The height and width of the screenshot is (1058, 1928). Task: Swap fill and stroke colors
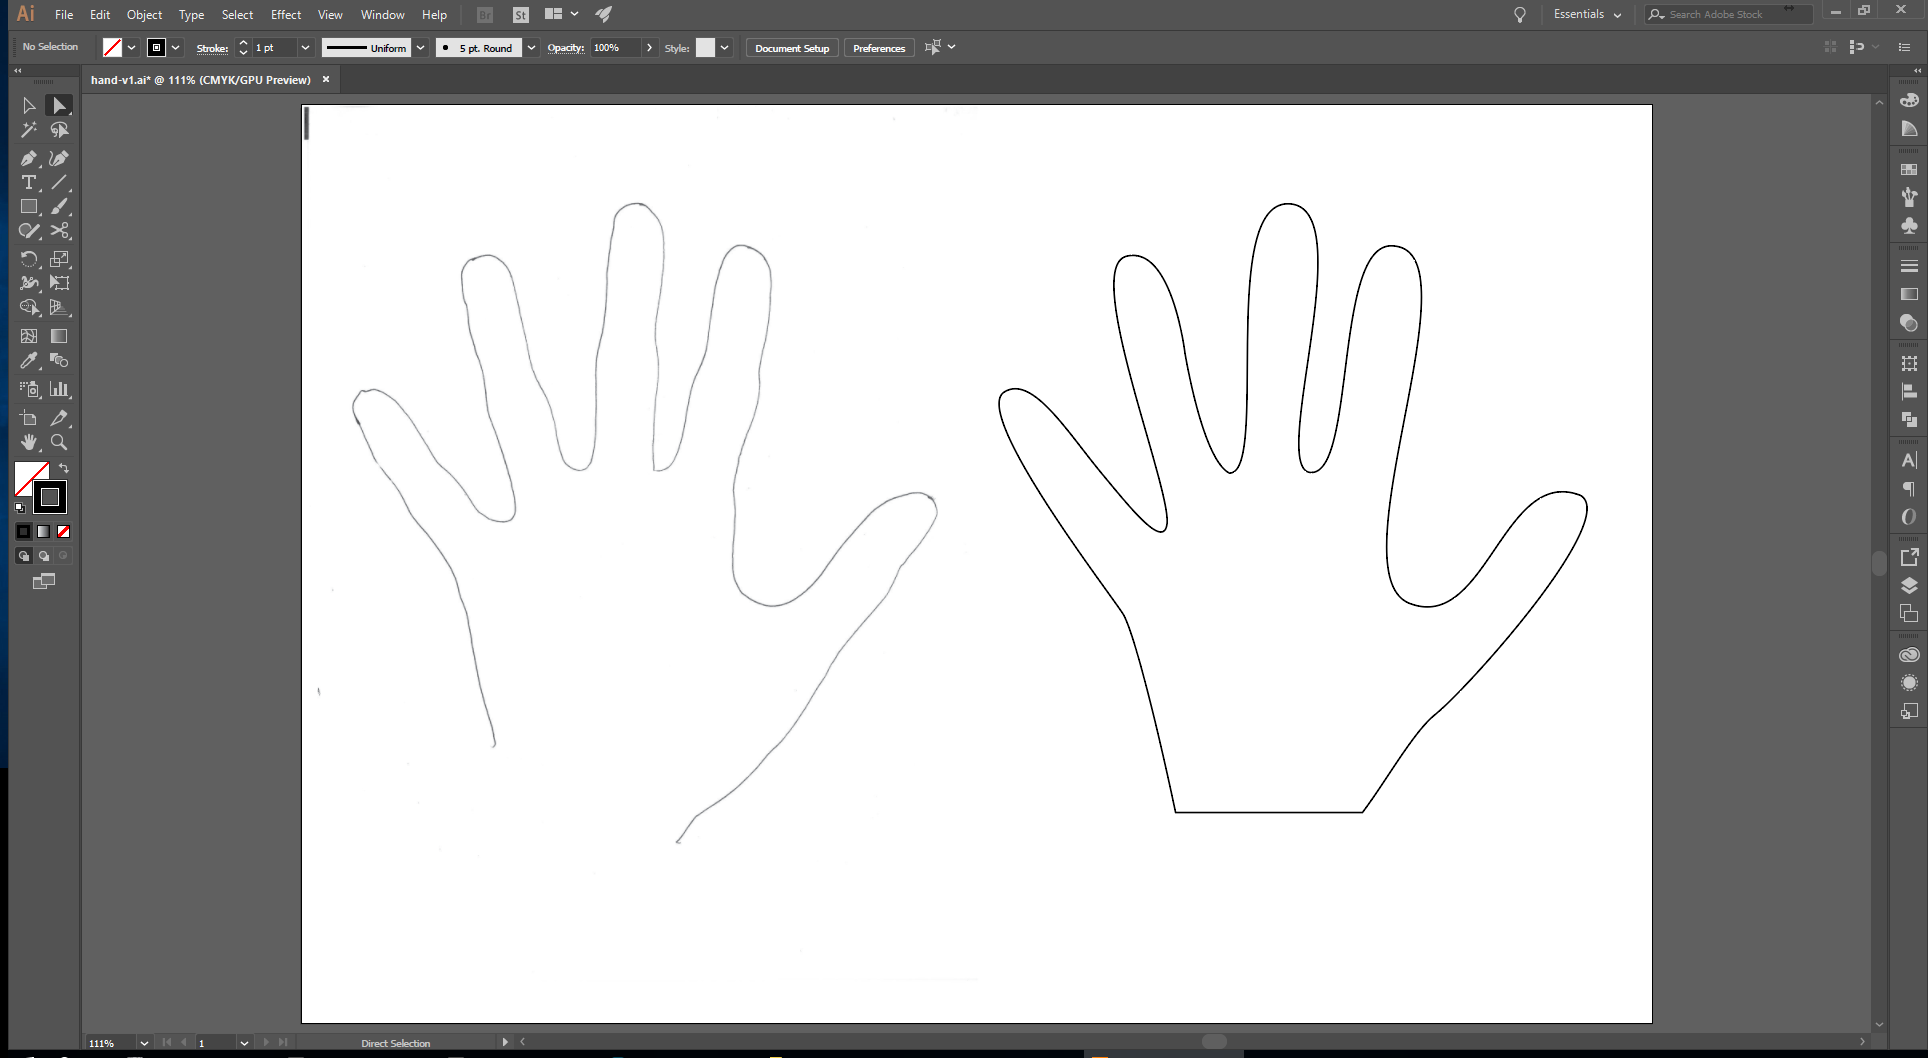coord(64,468)
